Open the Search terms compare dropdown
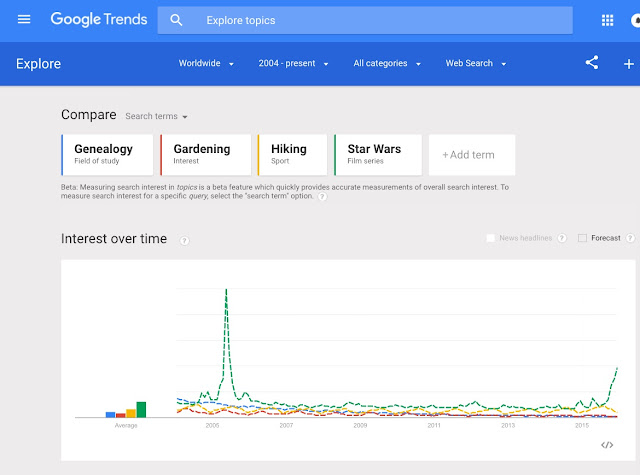 click(x=156, y=116)
